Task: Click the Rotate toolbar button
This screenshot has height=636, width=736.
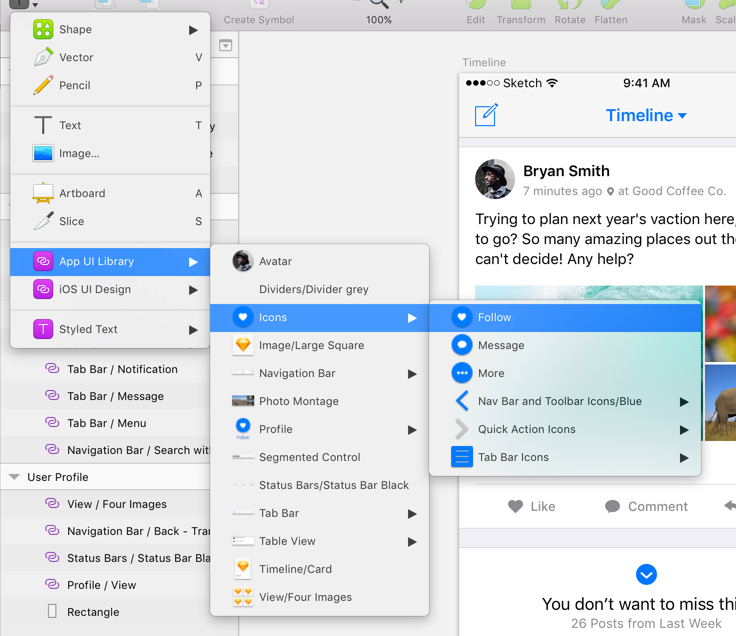Action: click(x=570, y=13)
